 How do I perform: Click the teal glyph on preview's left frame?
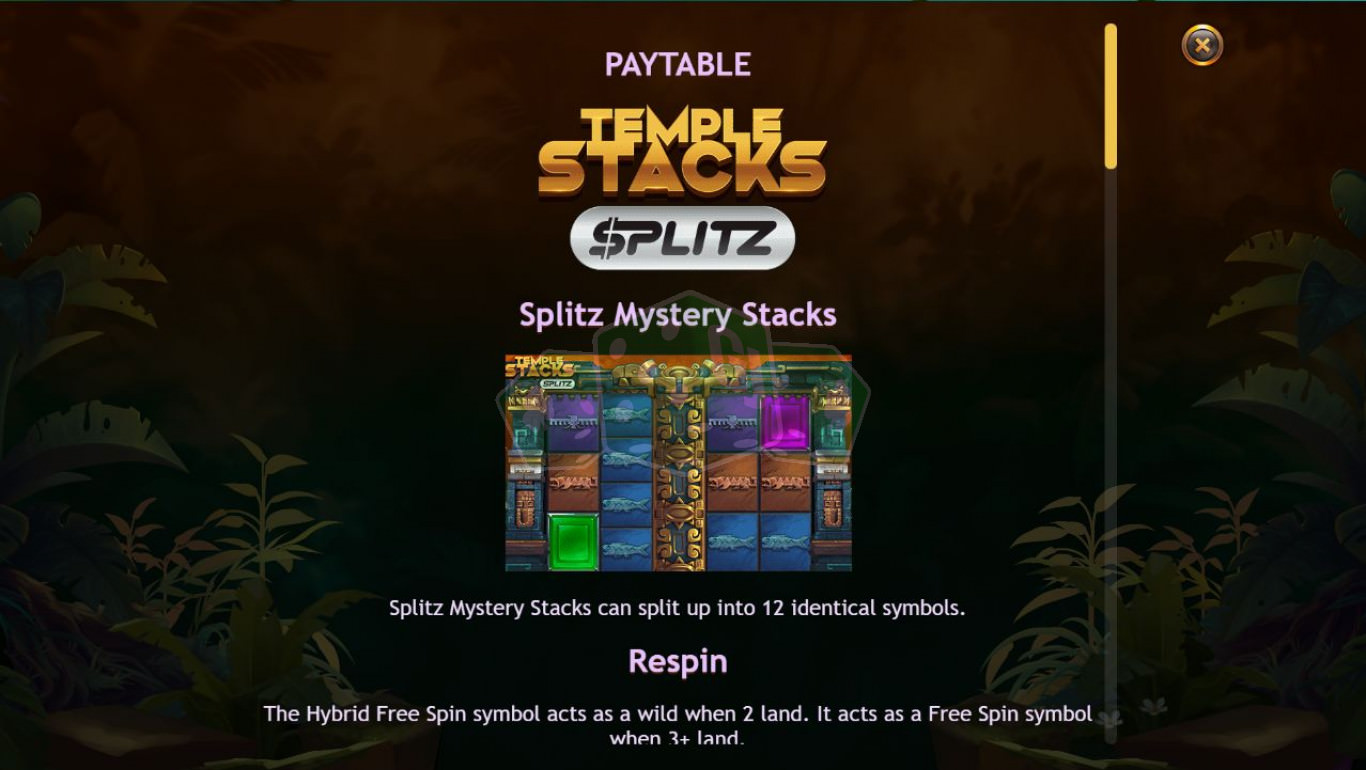tap(527, 435)
